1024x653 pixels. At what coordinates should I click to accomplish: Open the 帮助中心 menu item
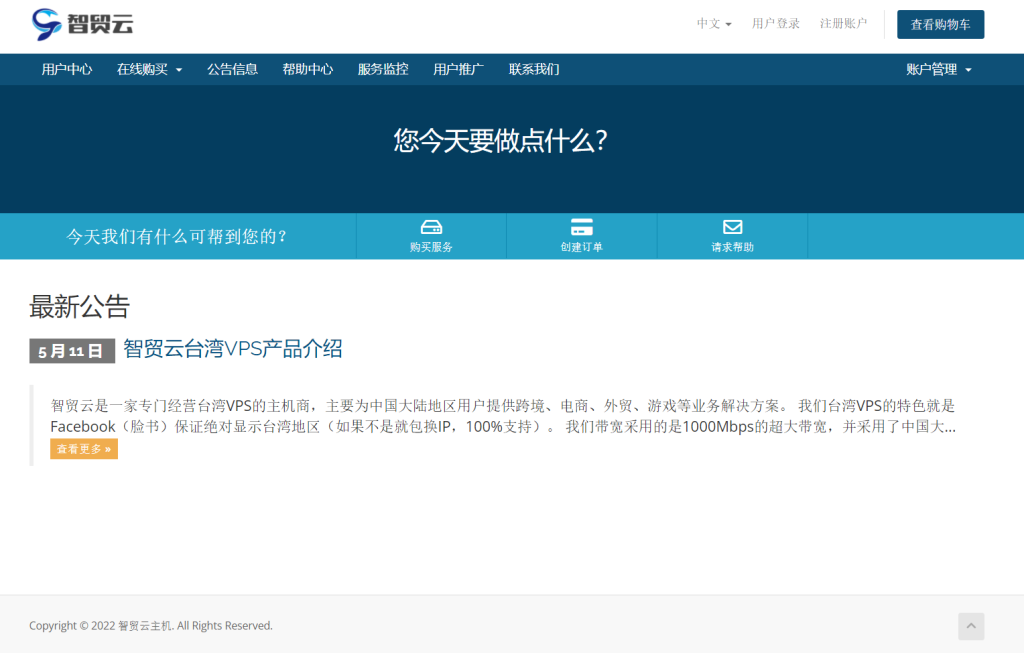tap(308, 69)
